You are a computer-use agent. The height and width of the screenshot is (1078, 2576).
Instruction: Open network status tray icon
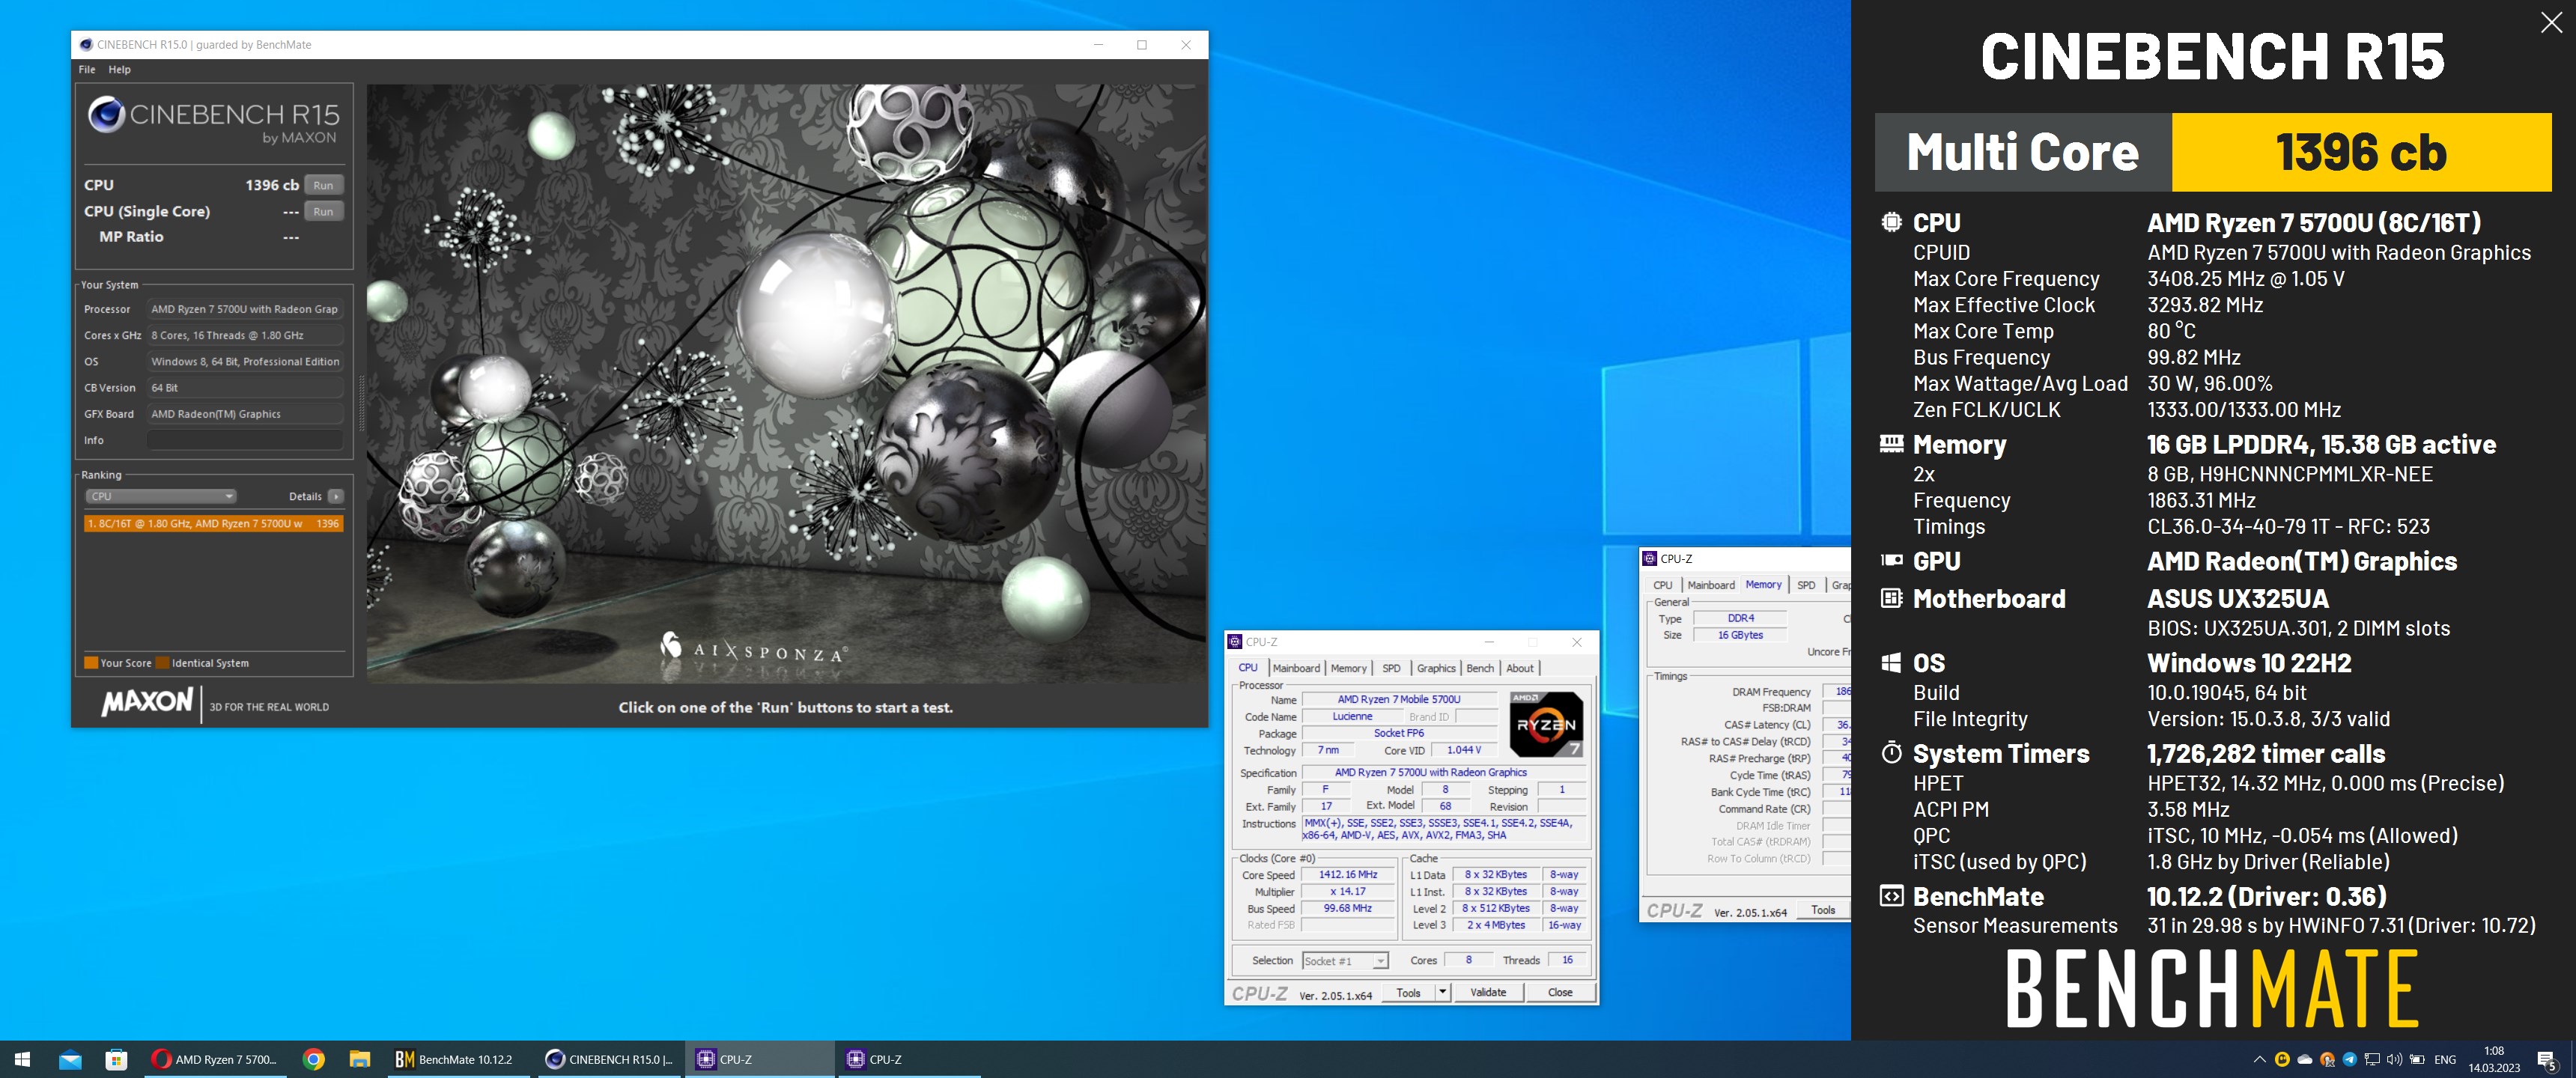2372,1059
